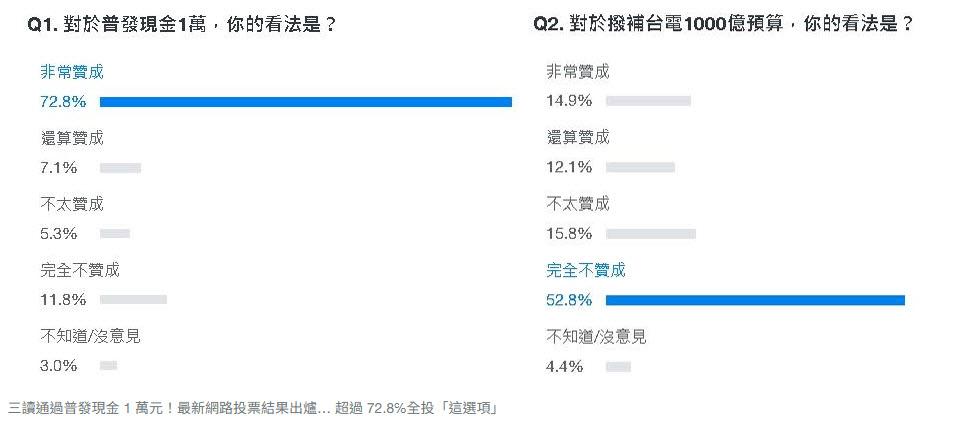Select the 非常贊成 label under Q2
Viewport: 957px width, 429px height.
coord(577,72)
